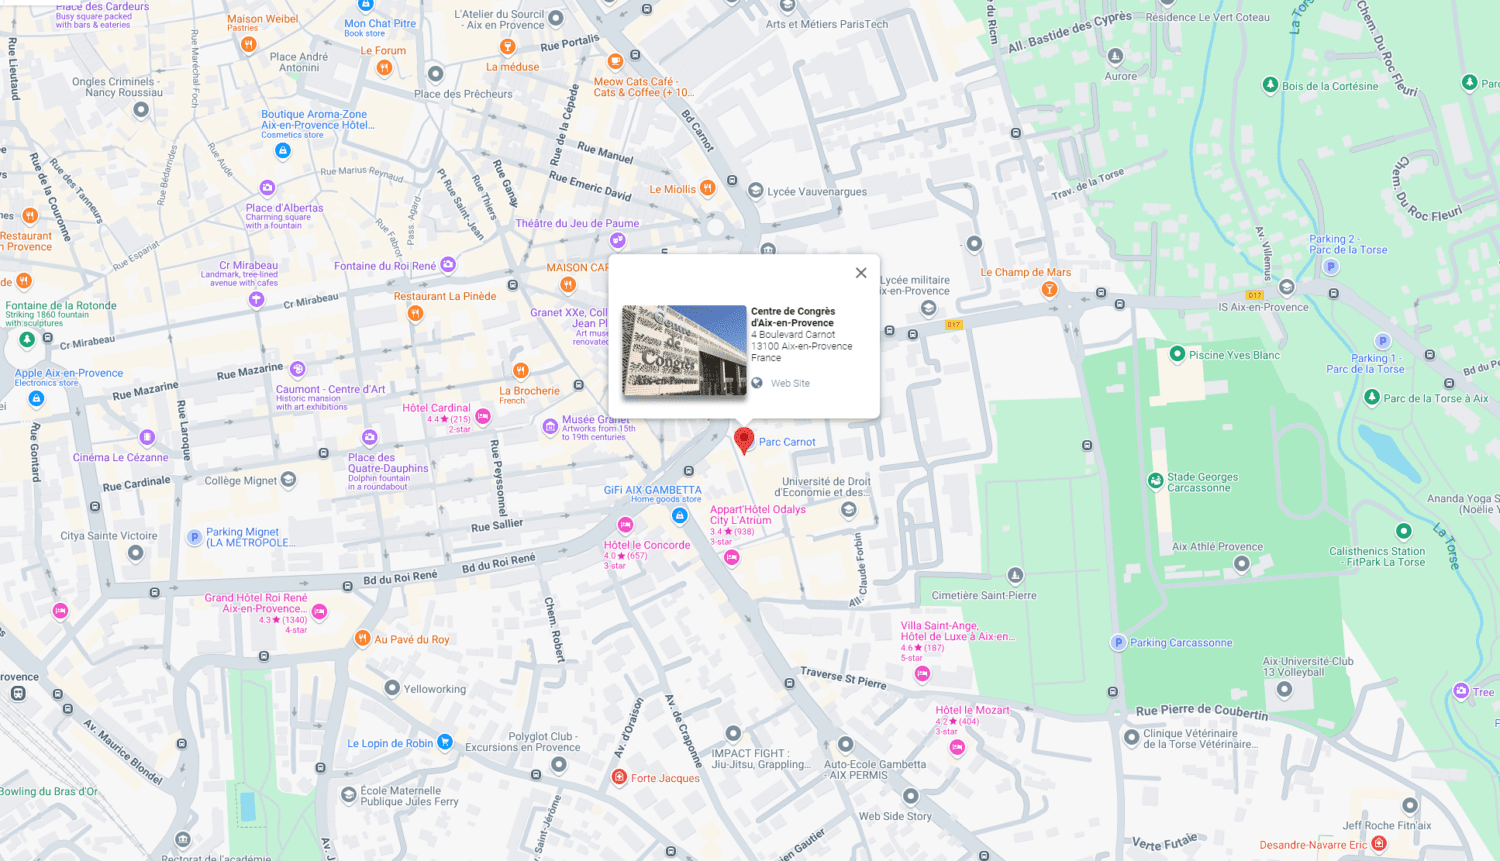Click the Fontaine de la Rotonde marker
Image resolution: width=1500 pixels, height=861 pixels.
[x=27, y=339]
